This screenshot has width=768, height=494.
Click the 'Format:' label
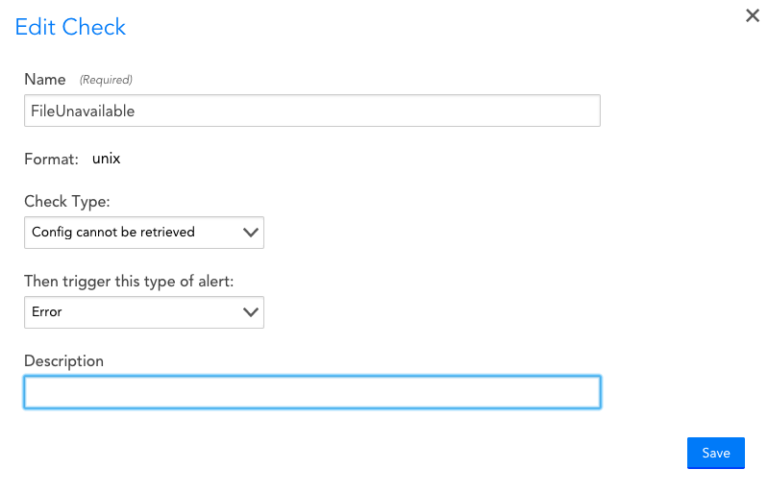[51, 159]
